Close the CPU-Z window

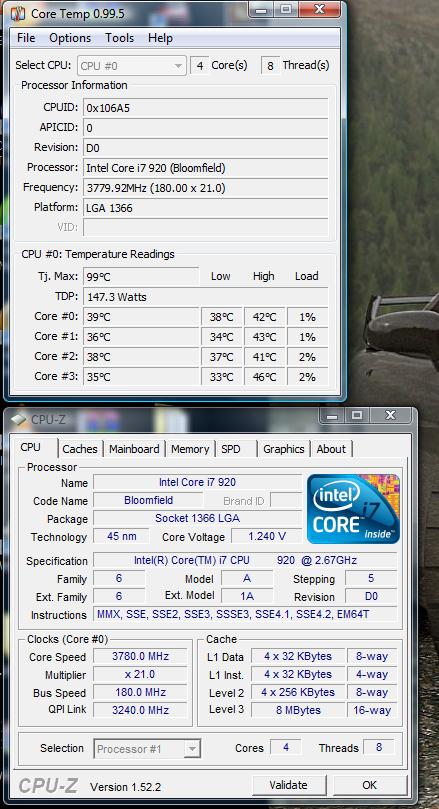[x=391, y=415]
